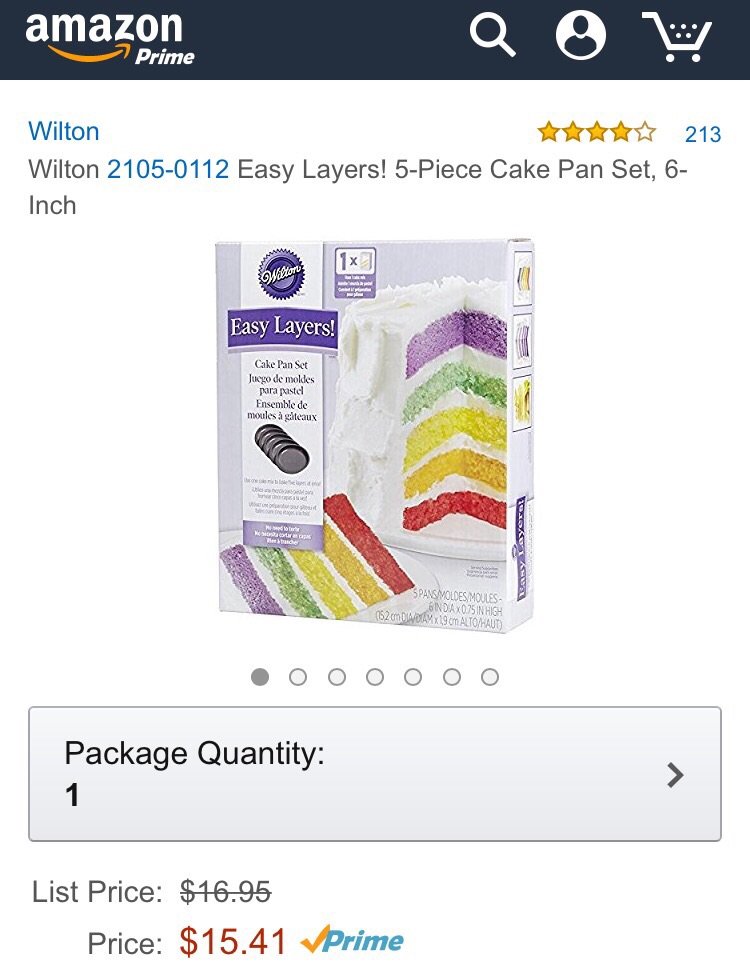Click the star rating icons
The width and height of the screenshot is (750, 971).
tap(596, 132)
